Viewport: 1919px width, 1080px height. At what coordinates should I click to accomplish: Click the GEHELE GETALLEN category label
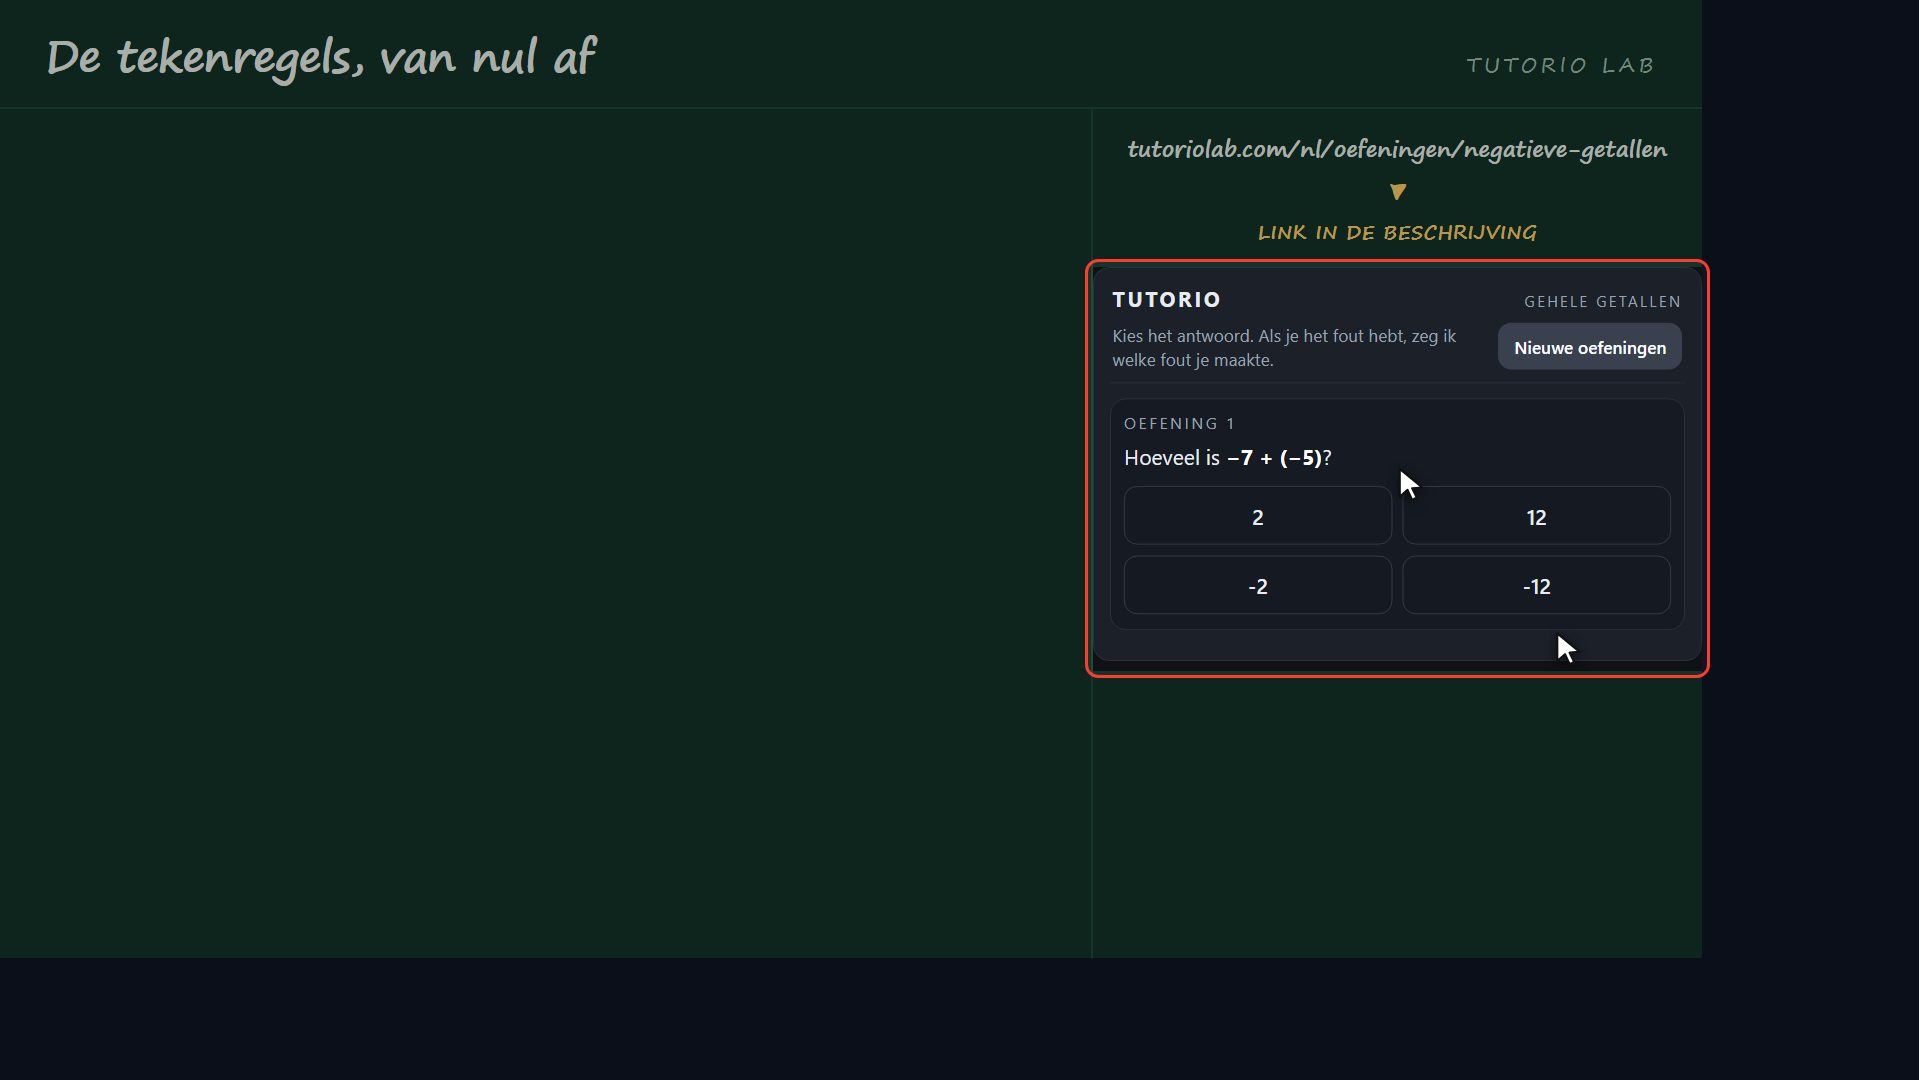tap(1602, 302)
